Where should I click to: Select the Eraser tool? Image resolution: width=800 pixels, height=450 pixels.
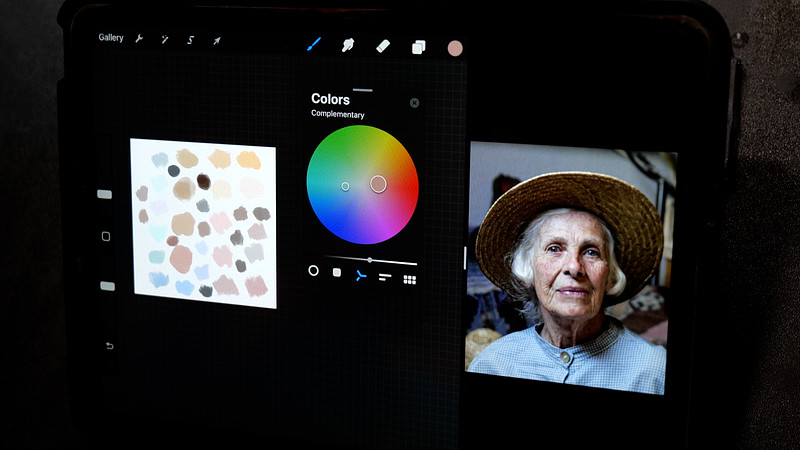click(383, 46)
